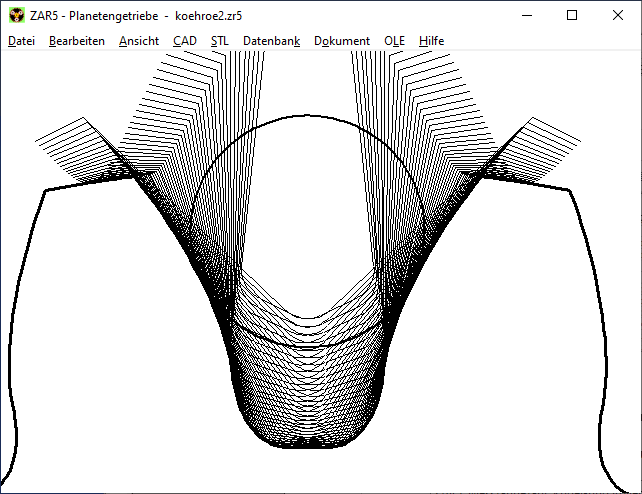Viewport: 642px width, 494px height.
Task: Expand the Ansicht menu
Action: click(138, 41)
